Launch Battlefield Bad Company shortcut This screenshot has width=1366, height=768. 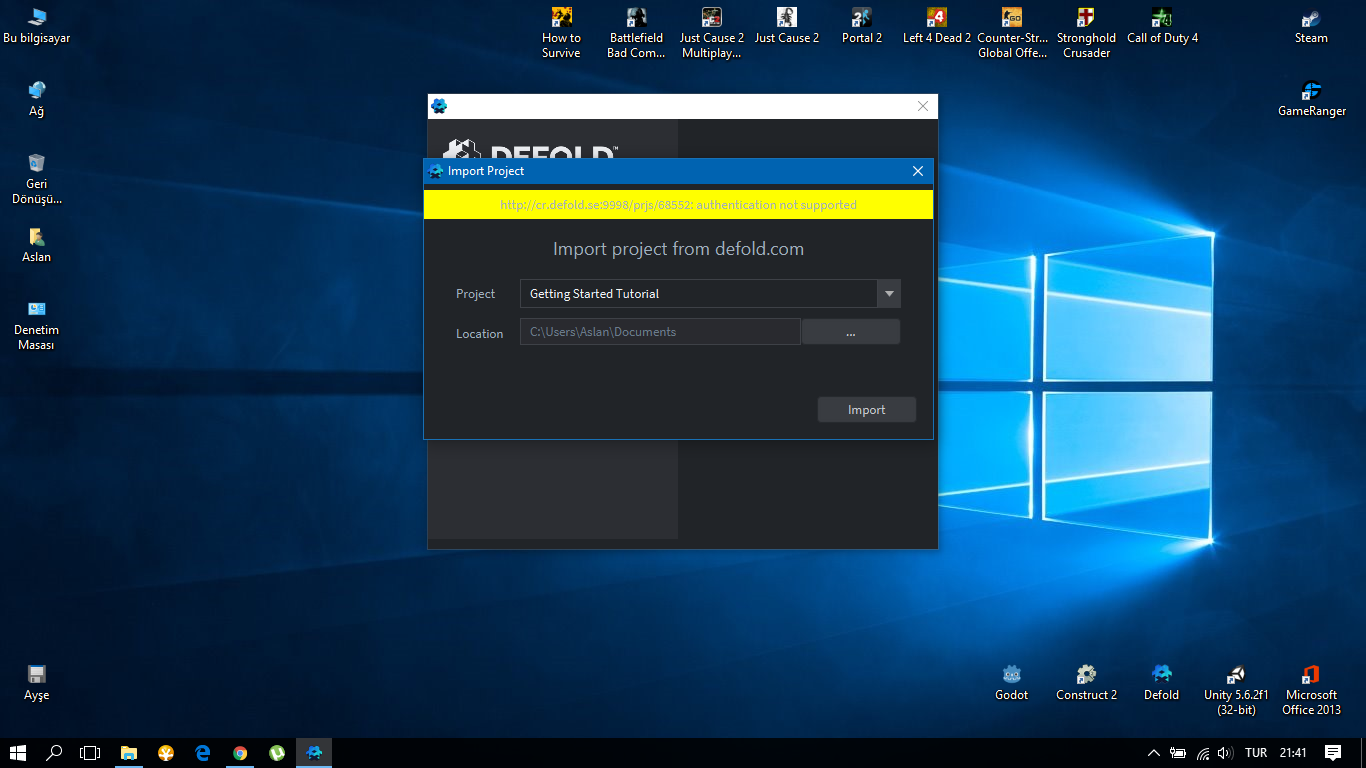tap(636, 34)
